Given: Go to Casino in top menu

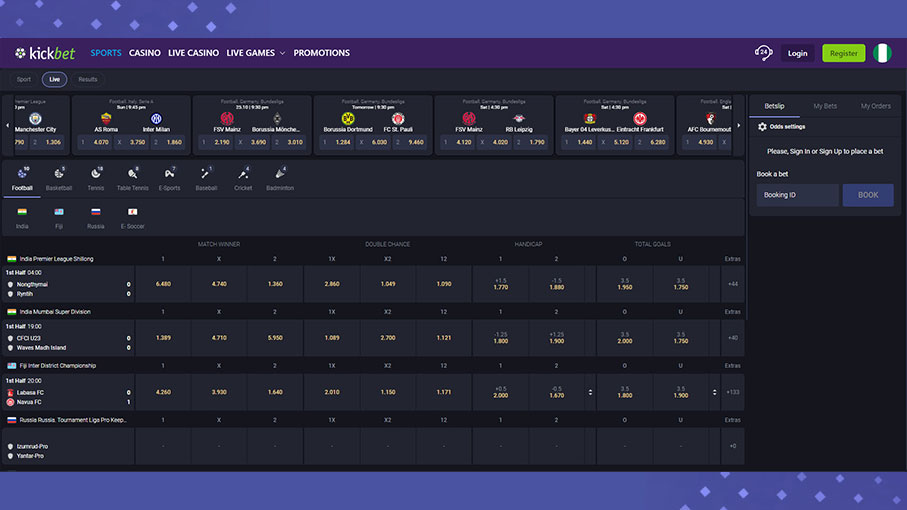Looking at the screenshot, I should (145, 53).
